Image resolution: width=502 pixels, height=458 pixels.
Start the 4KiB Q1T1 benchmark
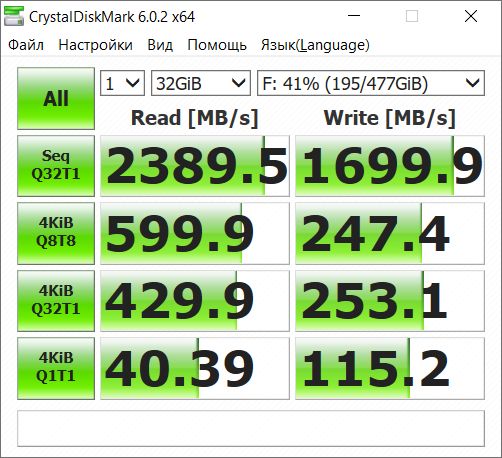[56, 368]
